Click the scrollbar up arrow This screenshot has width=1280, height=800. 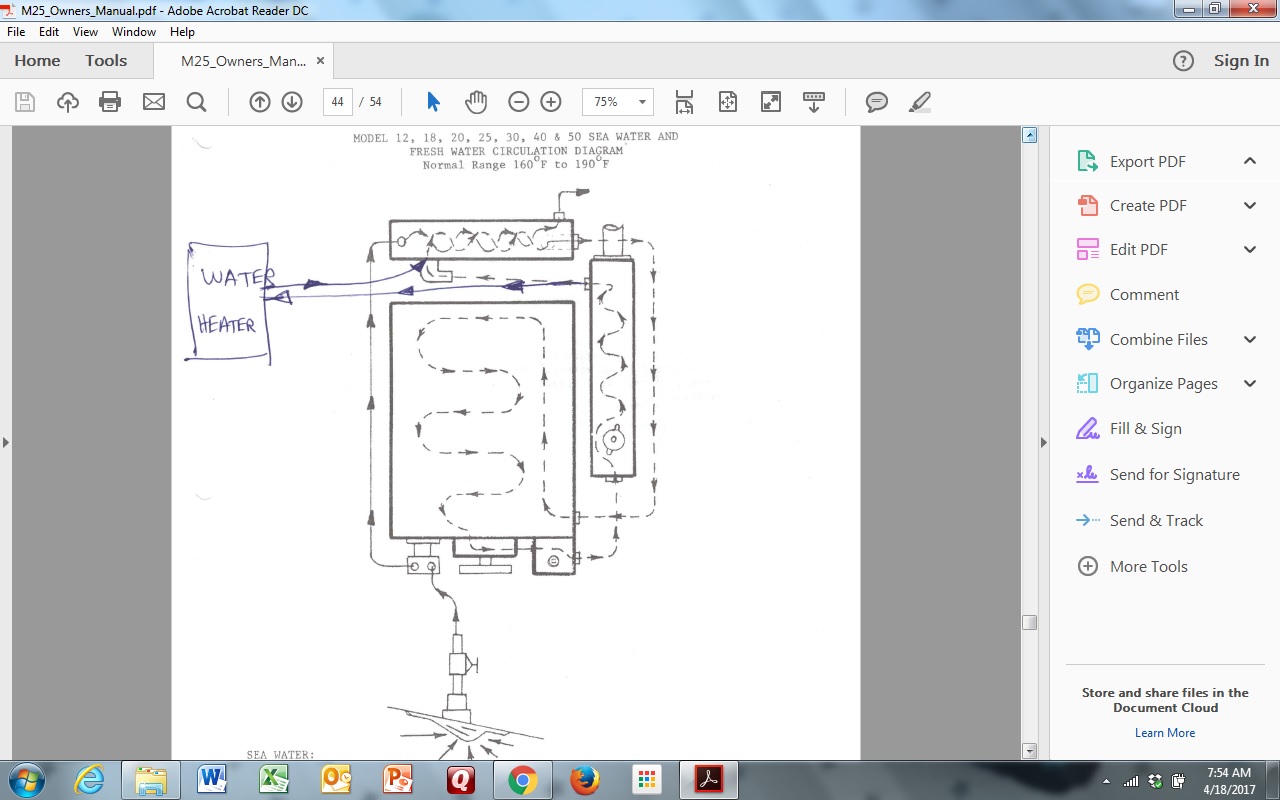(1030, 135)
